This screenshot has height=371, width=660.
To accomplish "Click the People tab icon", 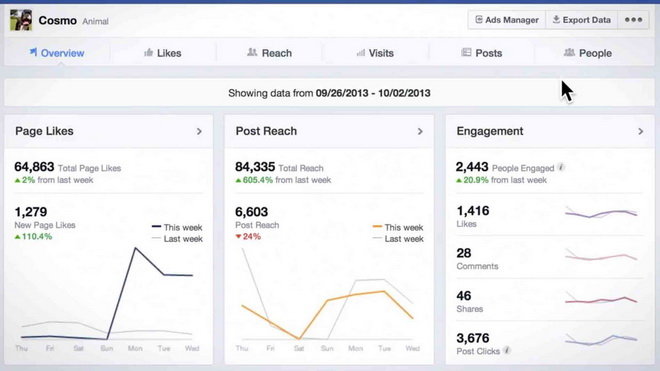I will click(x=569, y=52).
